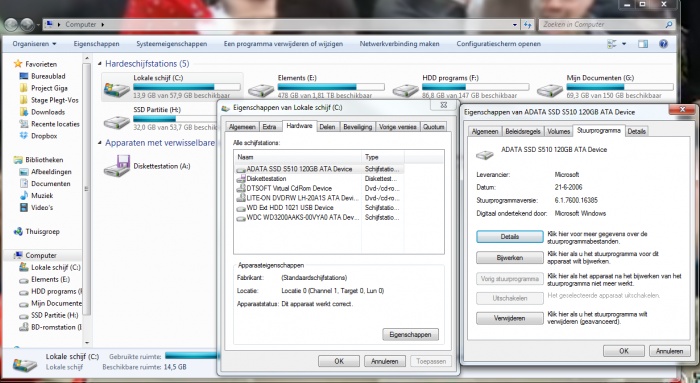The width and height of the screenshot is (700, 383).
Task: Click Systeemeigenschappen in the toolbar
Action: [171, 44]
